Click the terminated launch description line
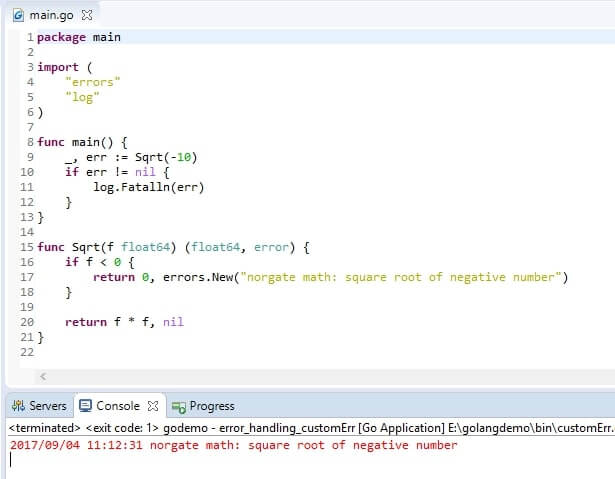Screen dimensions: 615x479 click(x=300, y=428)
